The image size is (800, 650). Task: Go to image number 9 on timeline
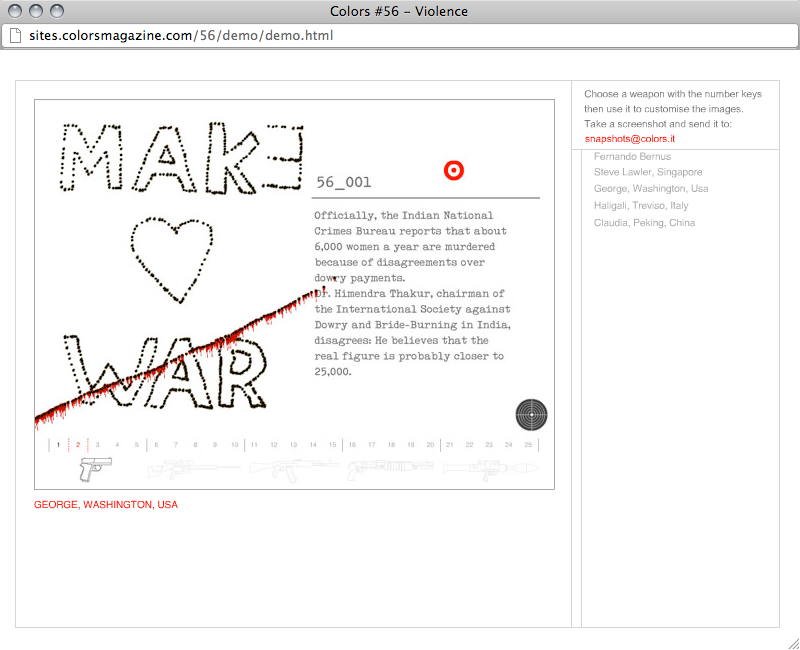pyautogui.click(x=215, y=445)
